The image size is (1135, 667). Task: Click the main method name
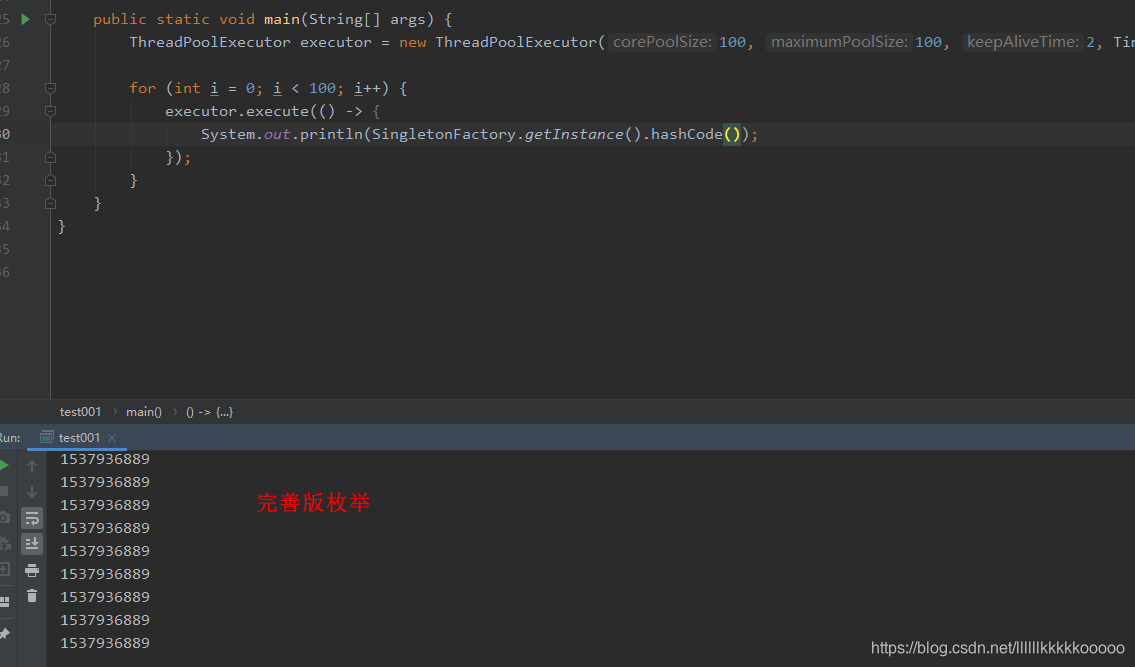pos(282,20)
